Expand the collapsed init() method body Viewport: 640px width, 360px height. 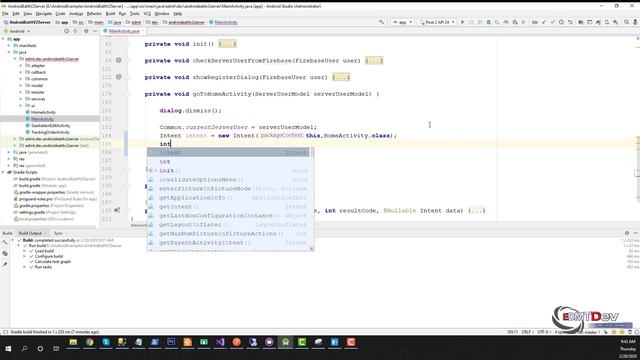(x=227, y=44)
